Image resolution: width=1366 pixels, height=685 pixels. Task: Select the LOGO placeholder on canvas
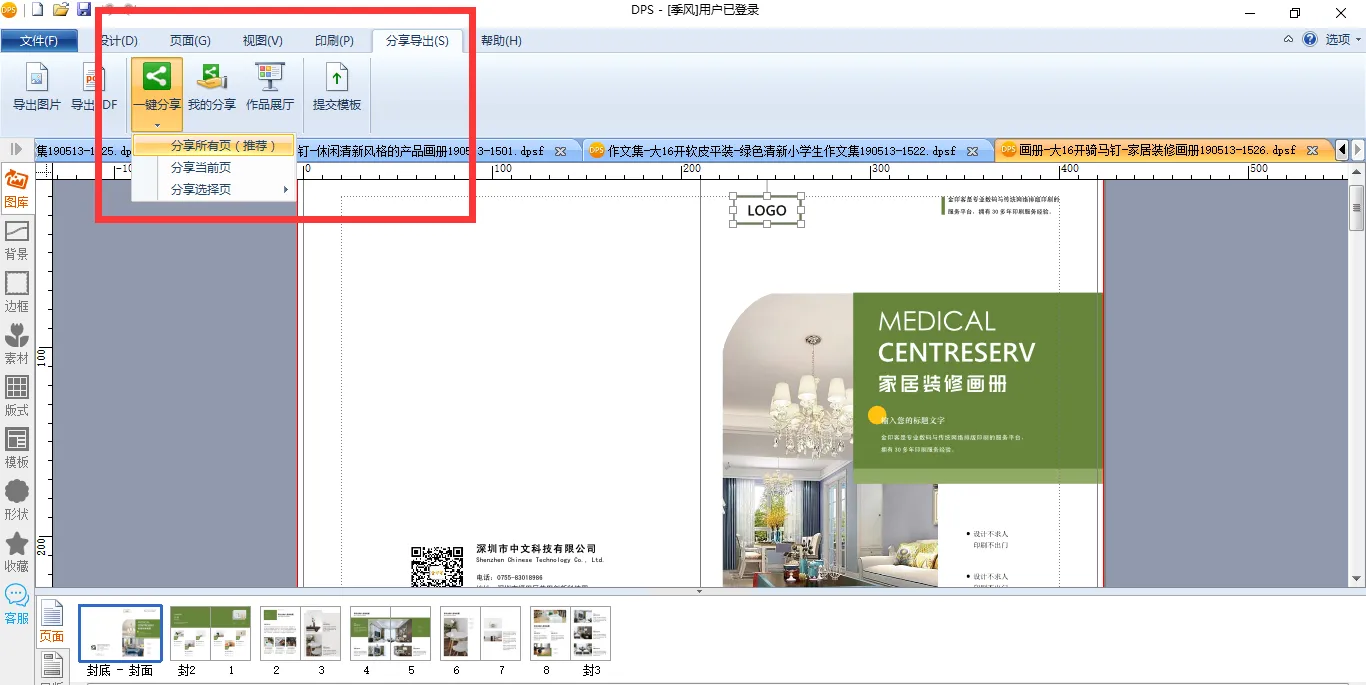pos(767,210)
